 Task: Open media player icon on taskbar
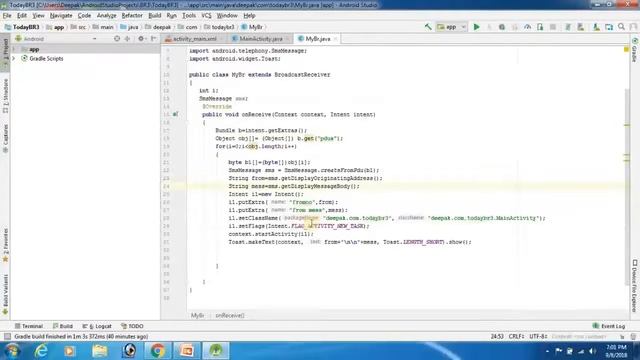point(69,351)
